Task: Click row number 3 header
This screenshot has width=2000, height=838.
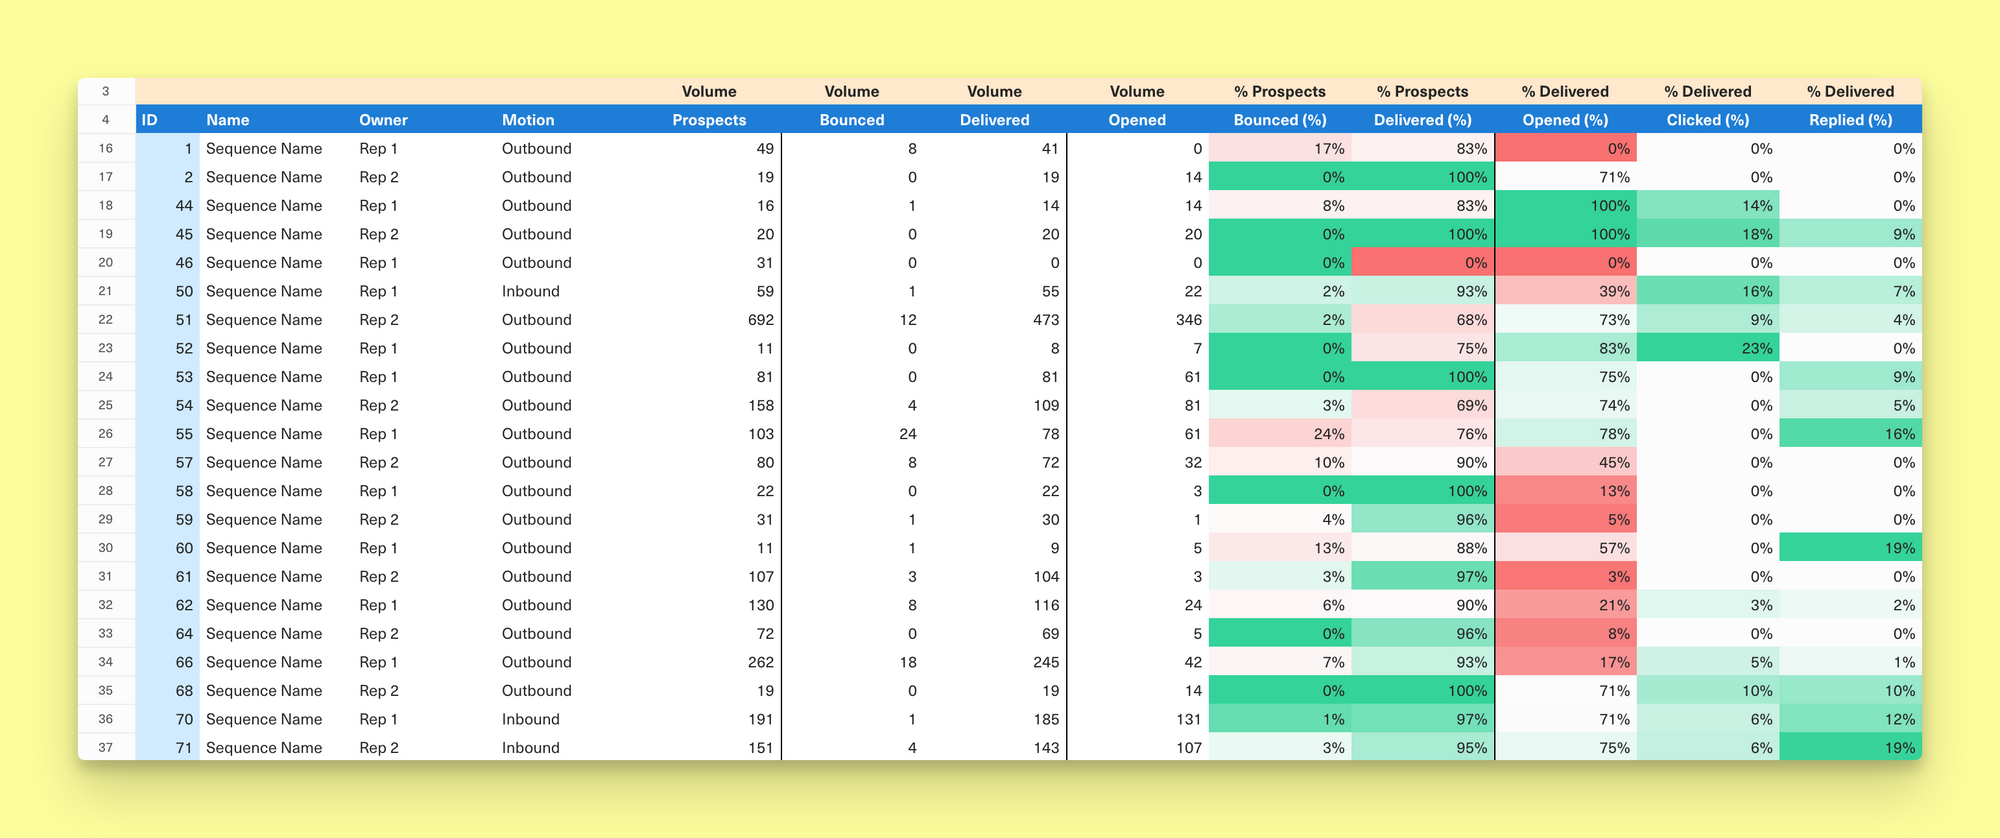Action: click(x=106, y=91)
